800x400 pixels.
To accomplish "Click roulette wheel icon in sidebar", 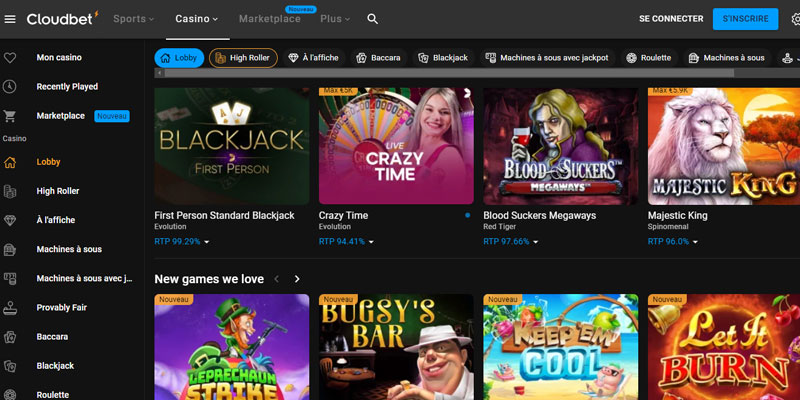I will click(x=10, y=395).
